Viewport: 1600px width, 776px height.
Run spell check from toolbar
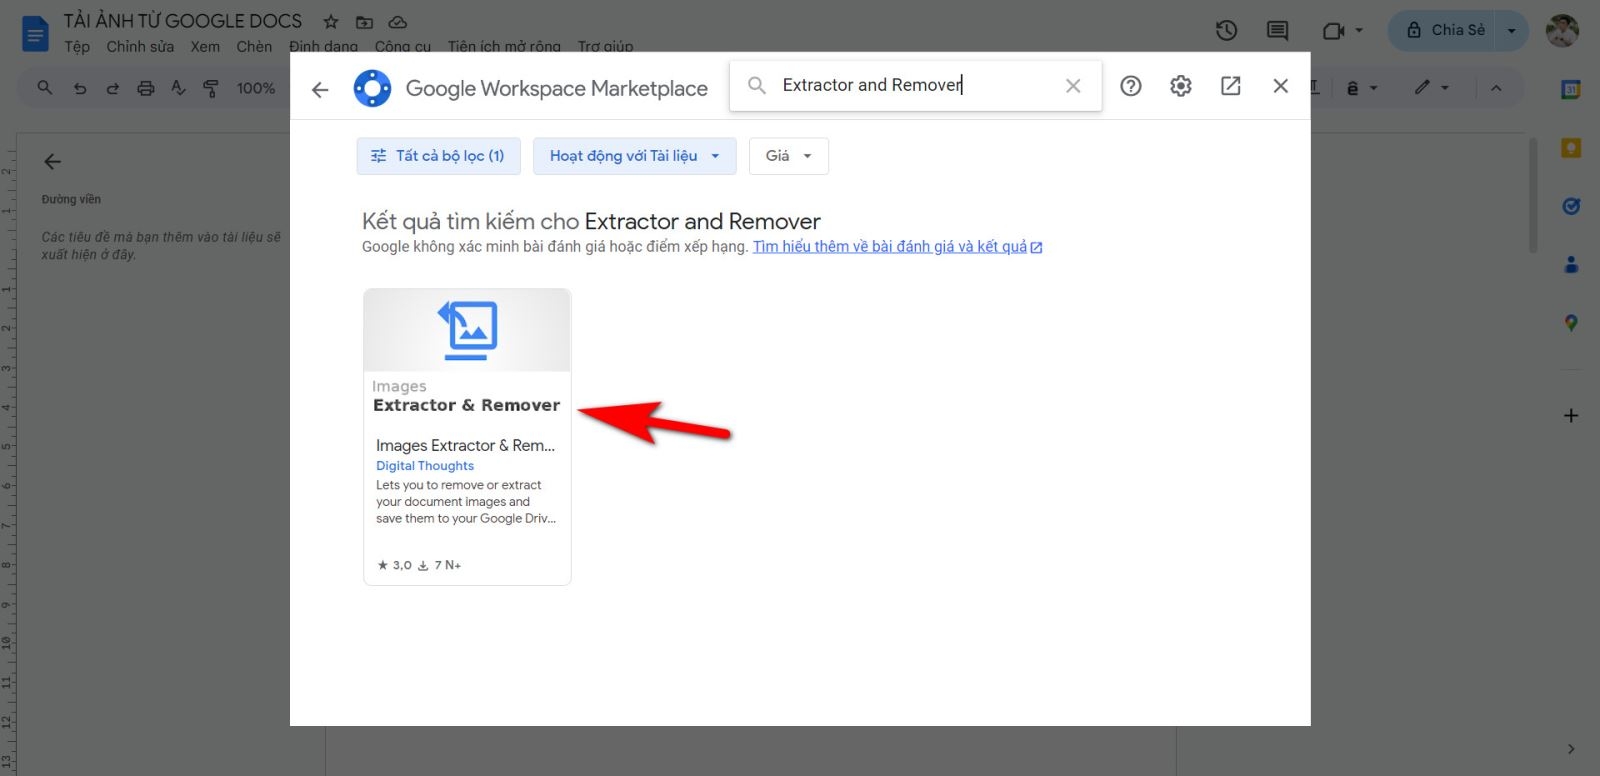(x=178, y=88)
